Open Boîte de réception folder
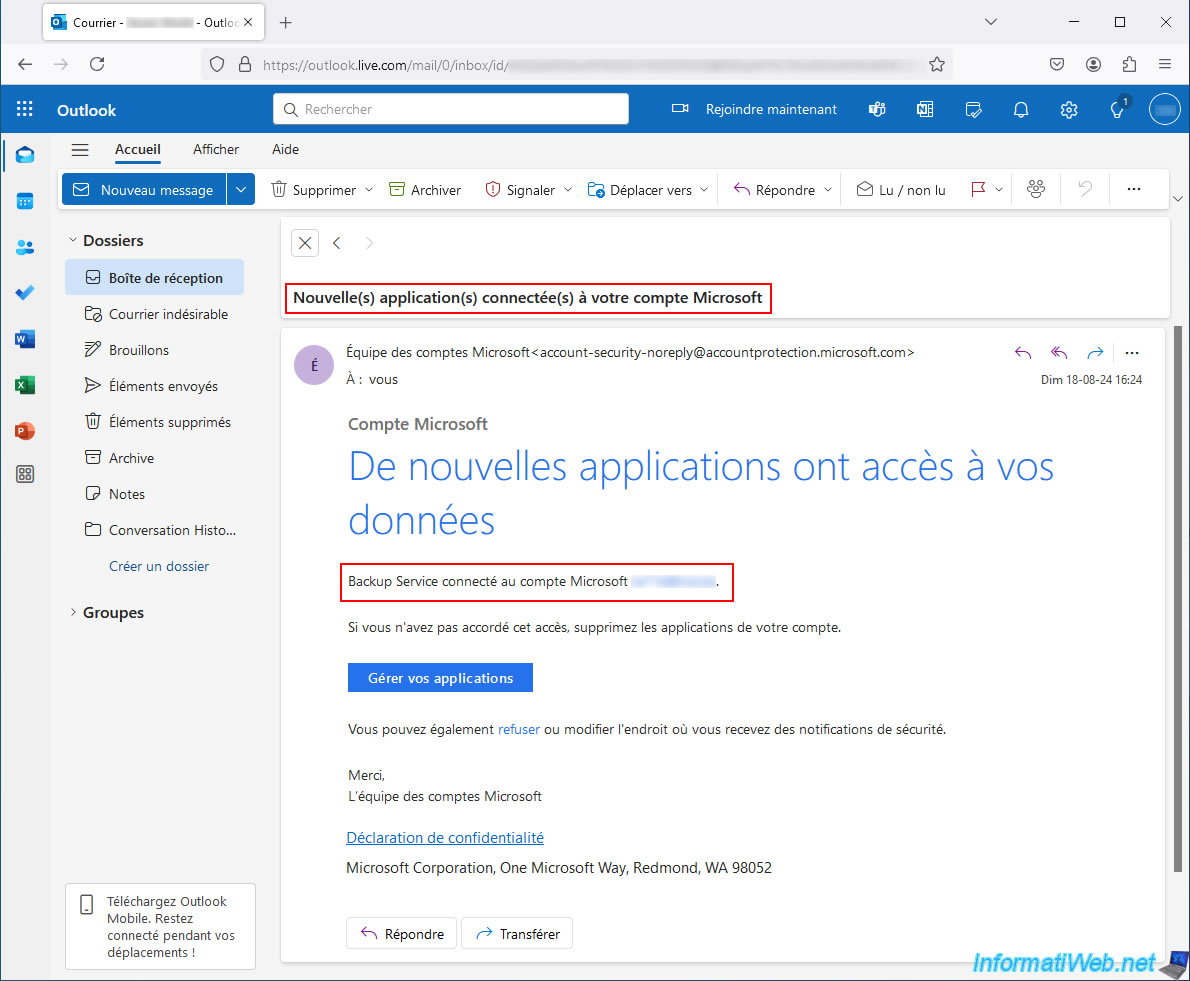The image size is (1190, 981). [x=154, y=278]
